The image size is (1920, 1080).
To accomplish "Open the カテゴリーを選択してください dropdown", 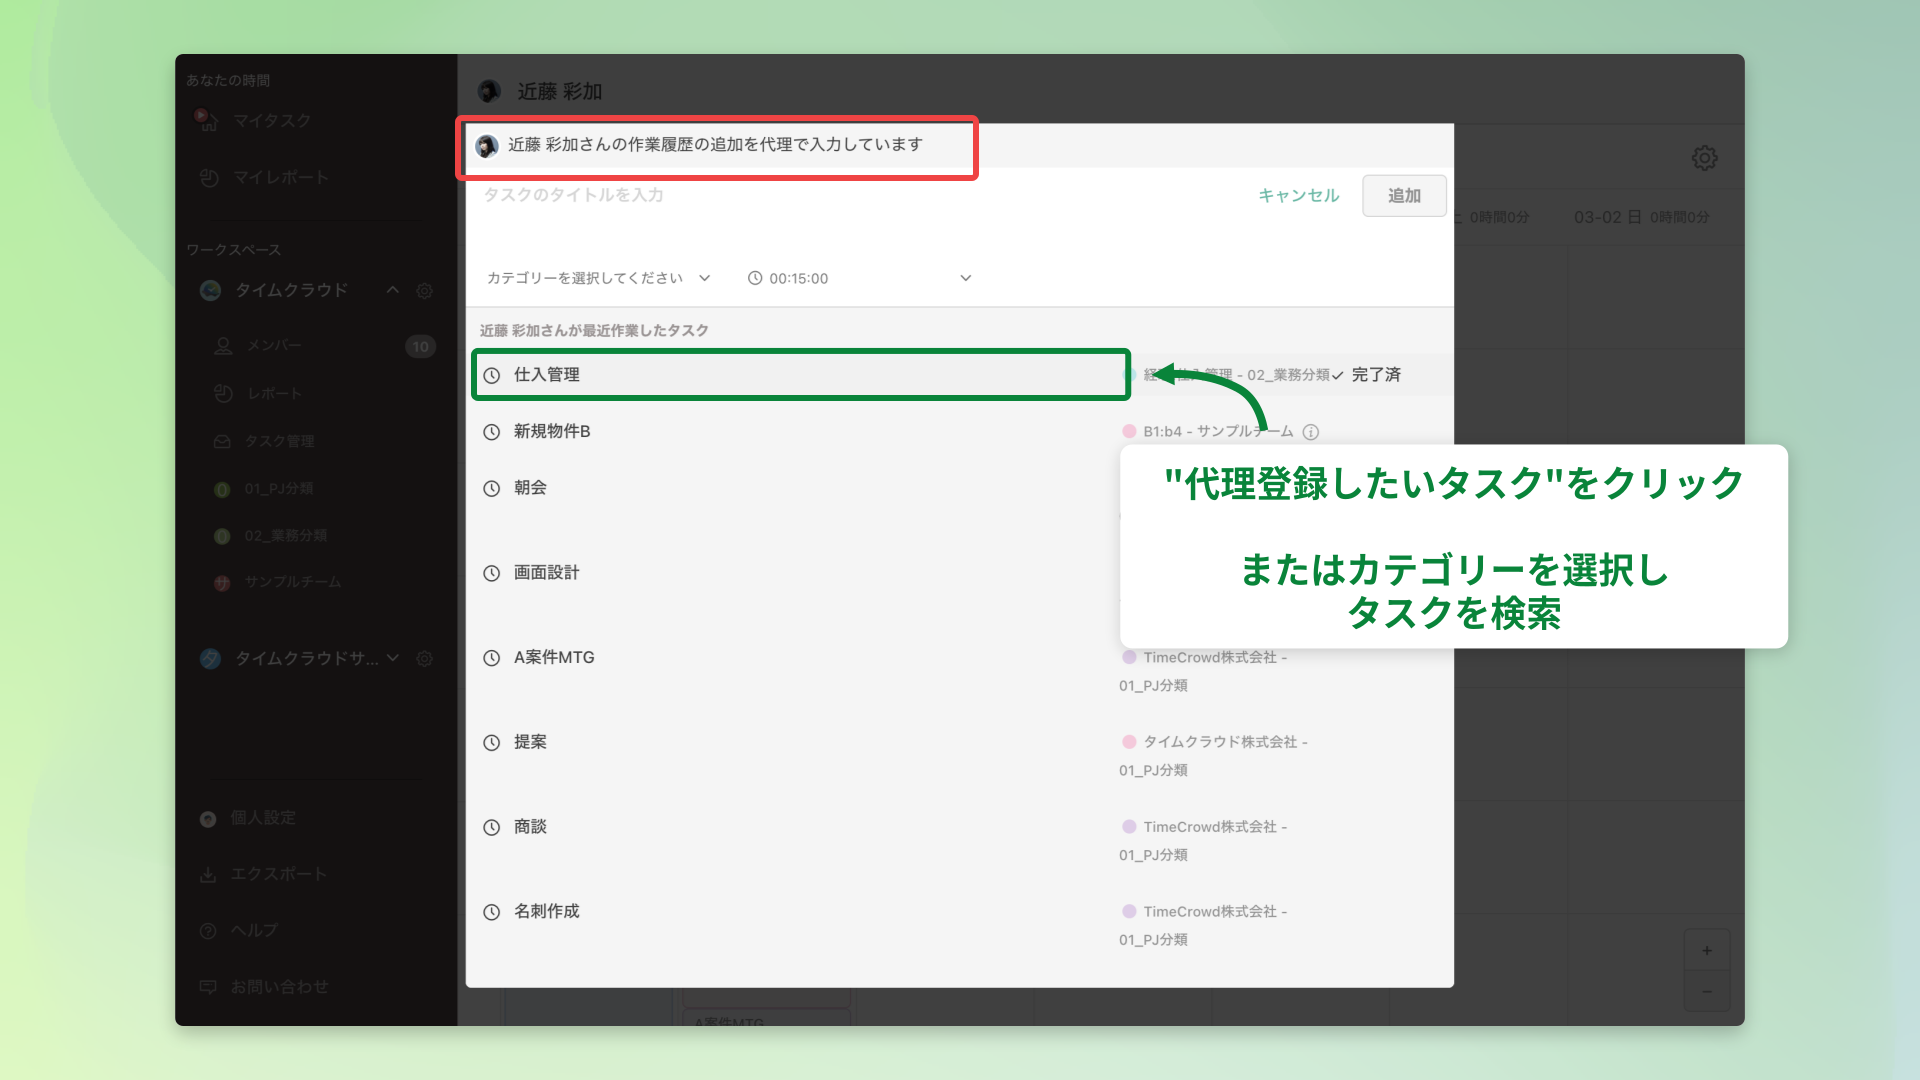I will (598, 278).
